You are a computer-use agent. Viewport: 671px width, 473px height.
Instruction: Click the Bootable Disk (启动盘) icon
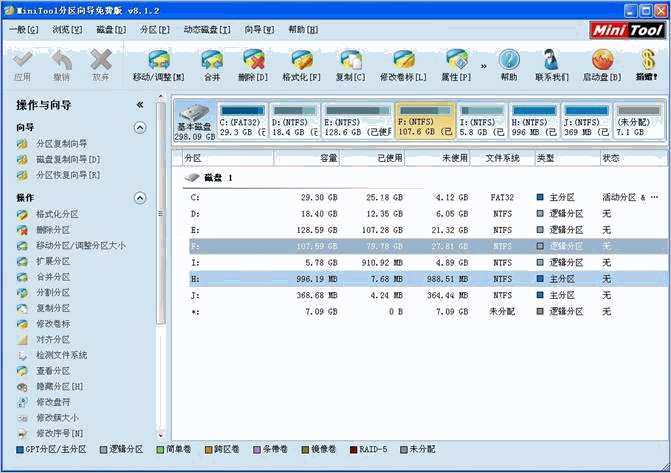[x=603, y=60]
